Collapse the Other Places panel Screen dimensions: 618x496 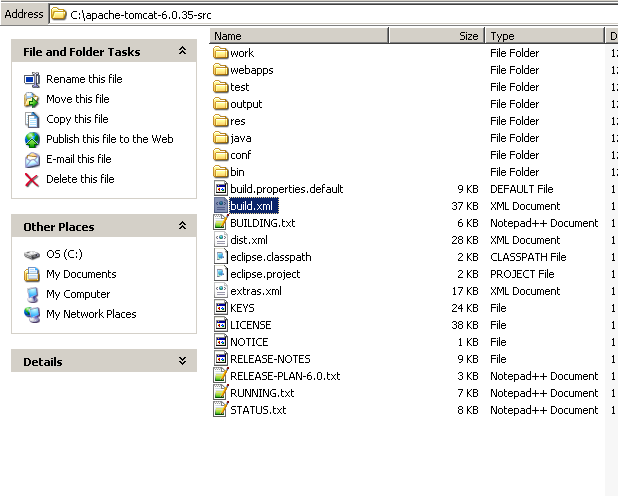pyautogui.click(x=182, y=226)
